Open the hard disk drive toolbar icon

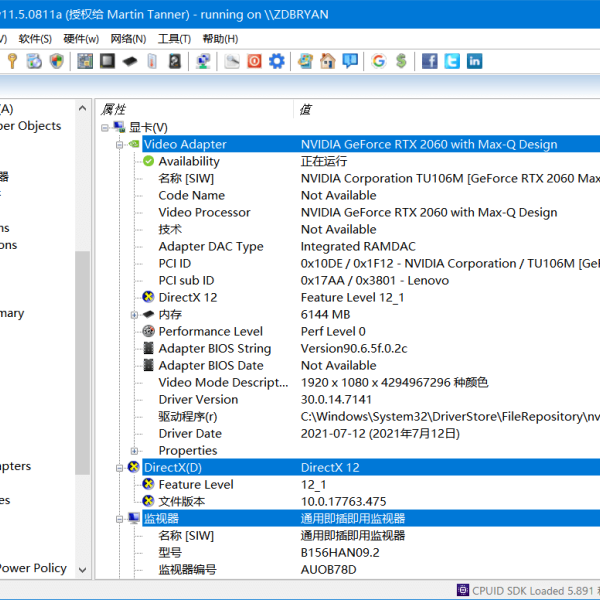click(x=175, y=61)
